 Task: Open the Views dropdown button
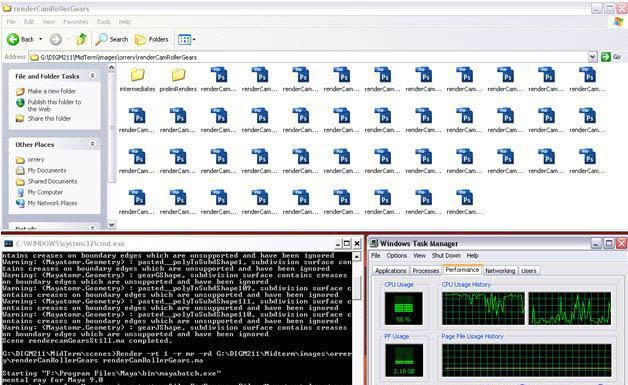pos(187,39)
